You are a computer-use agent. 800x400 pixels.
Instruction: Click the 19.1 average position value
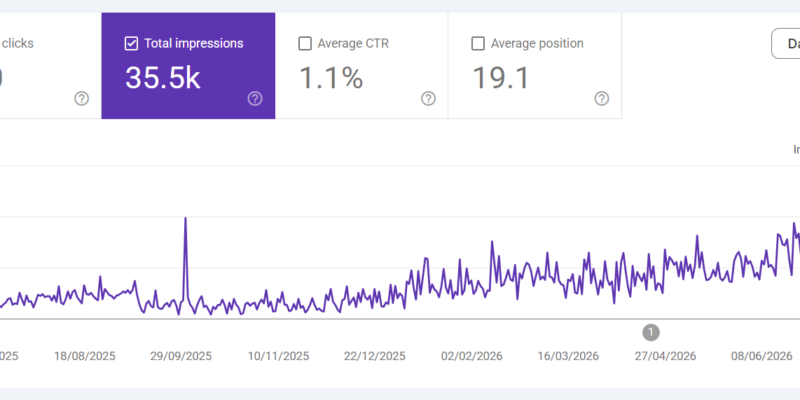coord(502,78)
